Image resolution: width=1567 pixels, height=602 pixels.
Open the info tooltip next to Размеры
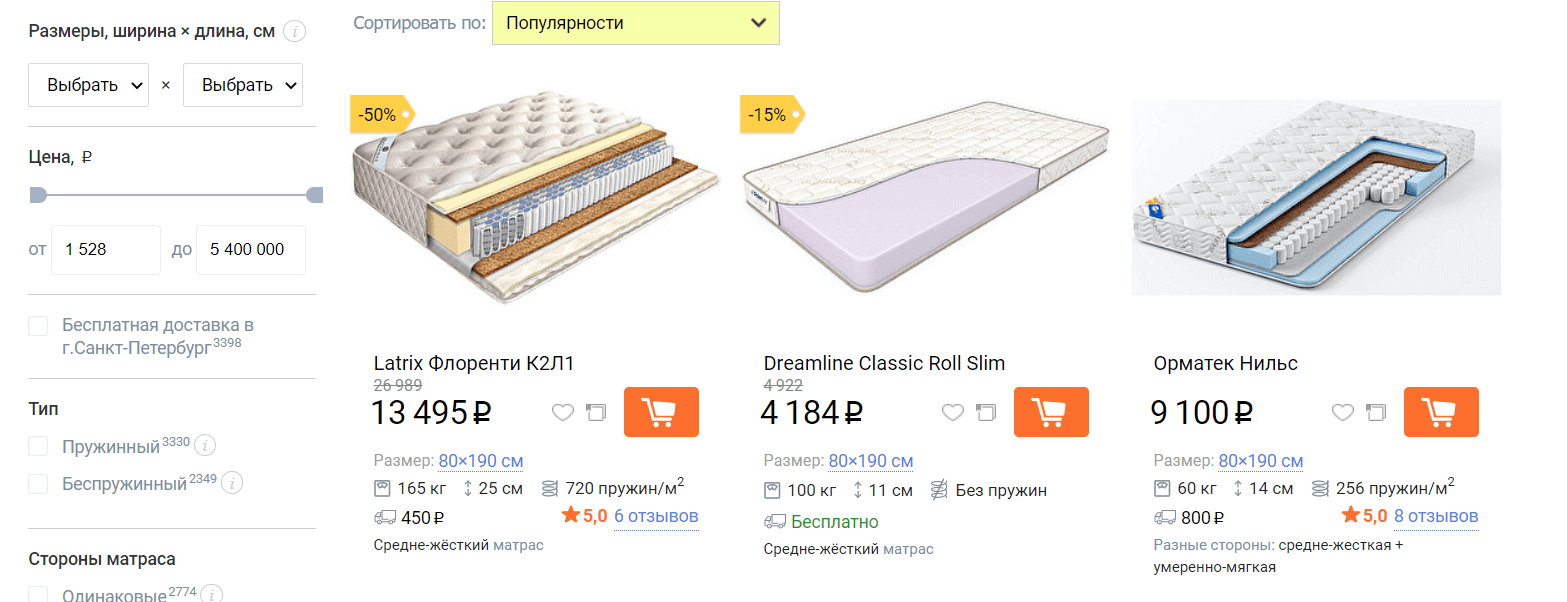pos(294,31)
